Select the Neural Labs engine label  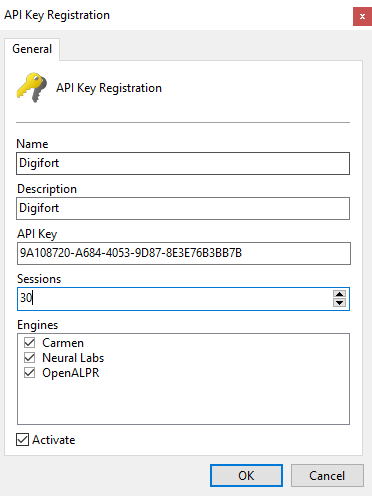[73, 358]
